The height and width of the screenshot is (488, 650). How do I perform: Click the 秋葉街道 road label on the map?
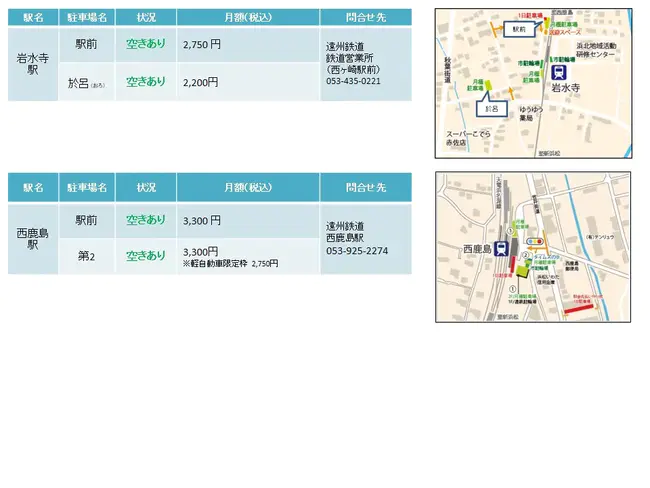coord(448,70)
